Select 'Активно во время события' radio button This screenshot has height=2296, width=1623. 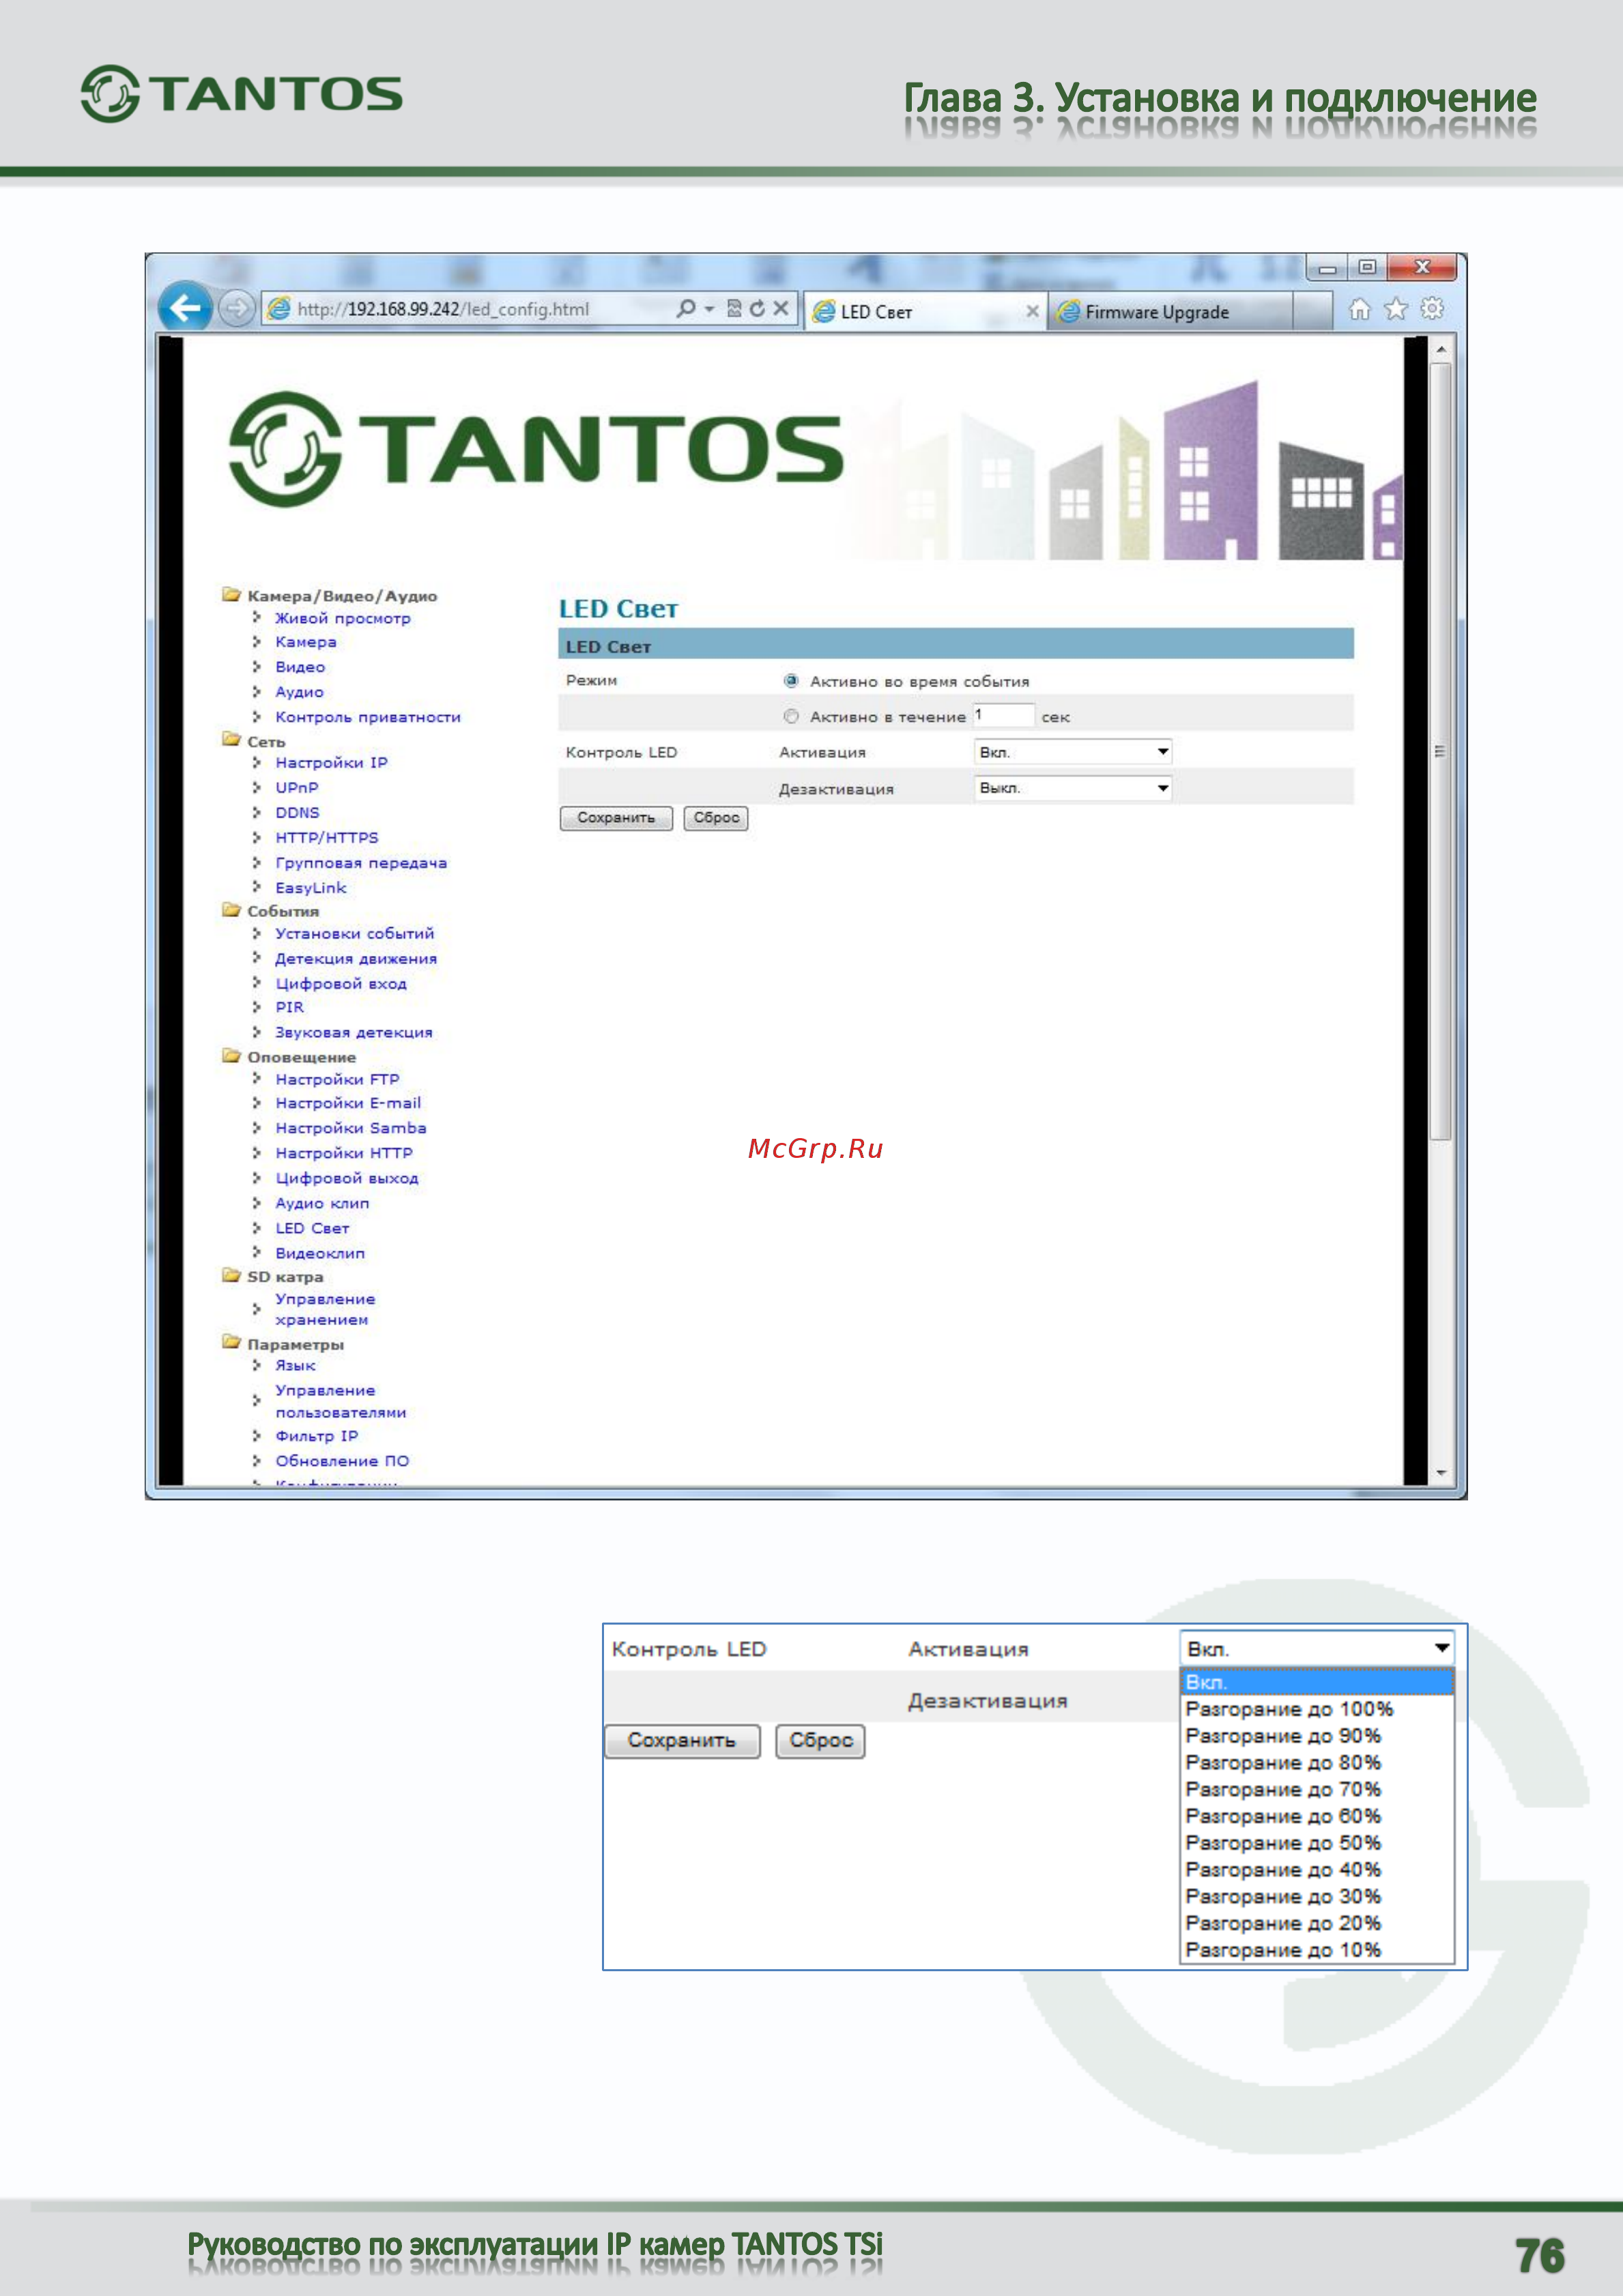click(791, 681)
